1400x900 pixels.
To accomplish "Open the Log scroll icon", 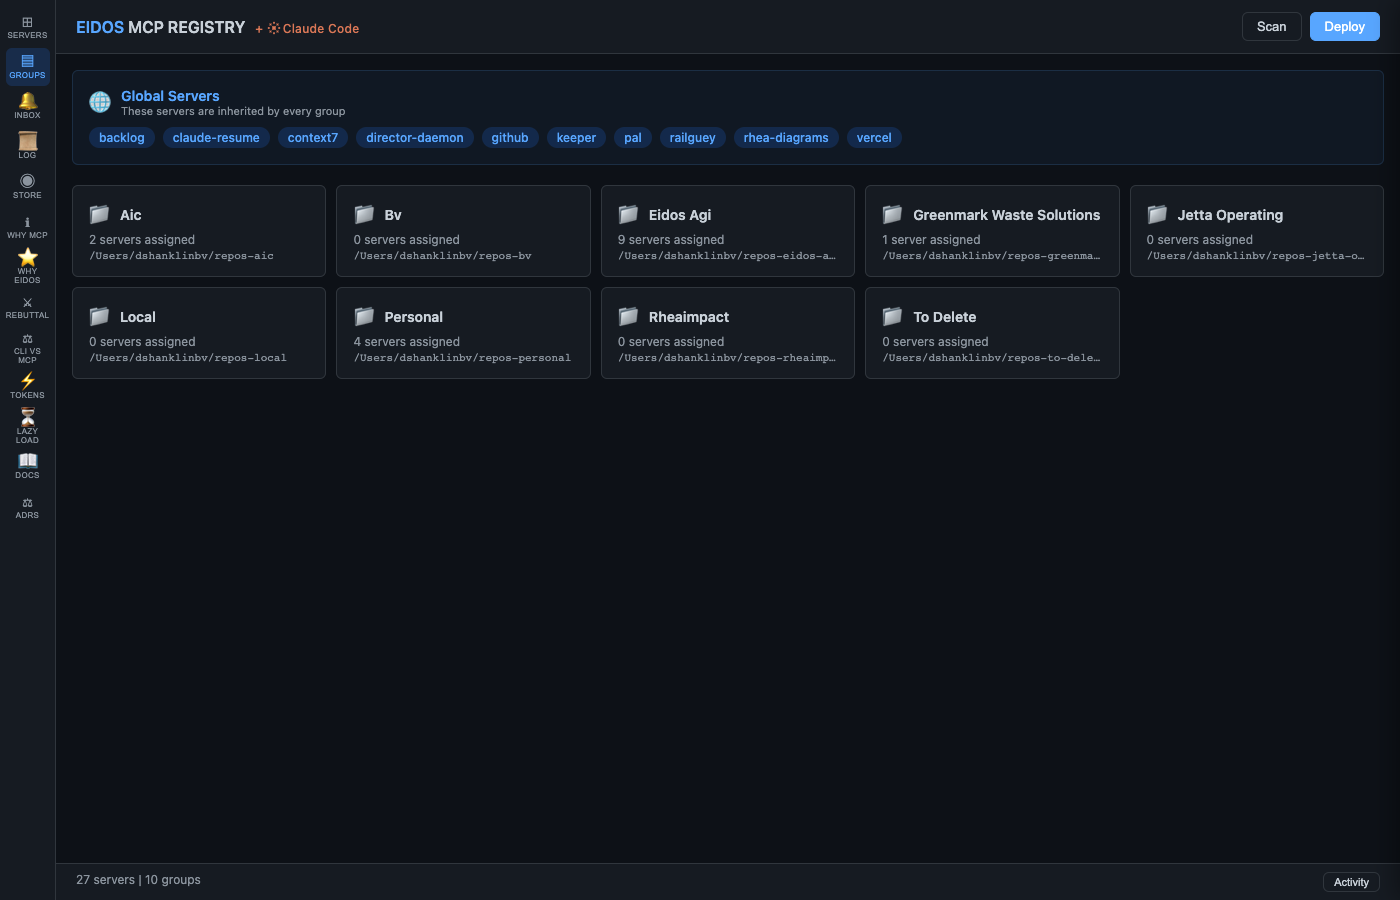I will click(27, 141).
